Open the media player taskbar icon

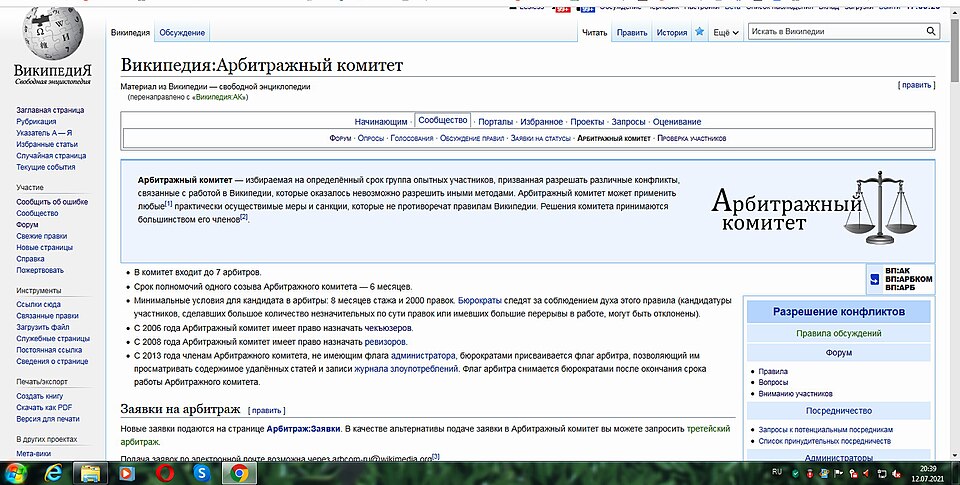[127, 473]
